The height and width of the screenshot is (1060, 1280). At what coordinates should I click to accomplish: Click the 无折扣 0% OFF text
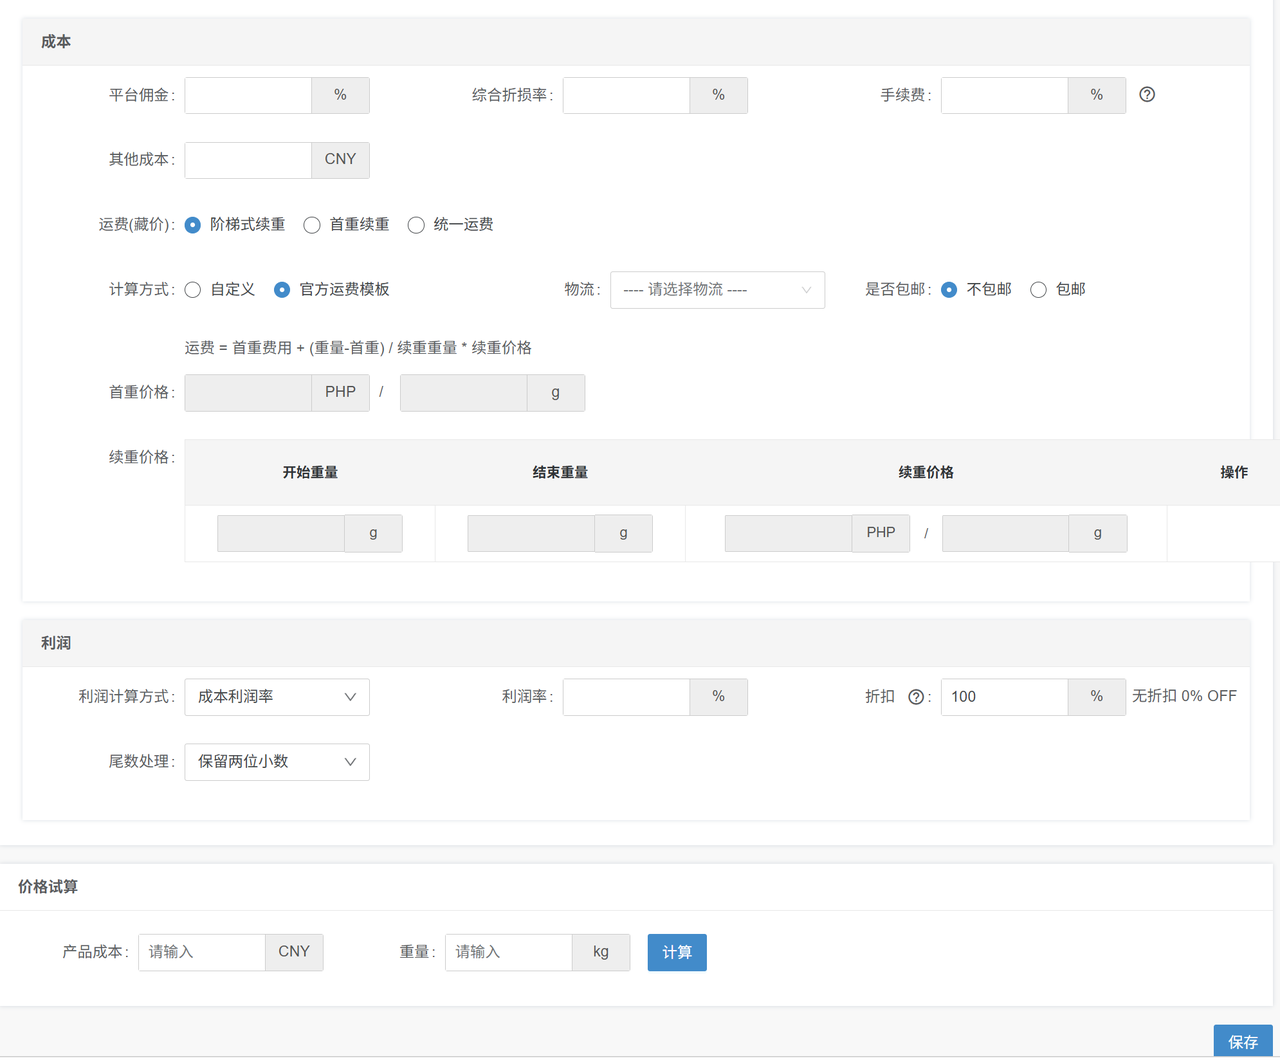(x=1184, y=696)
